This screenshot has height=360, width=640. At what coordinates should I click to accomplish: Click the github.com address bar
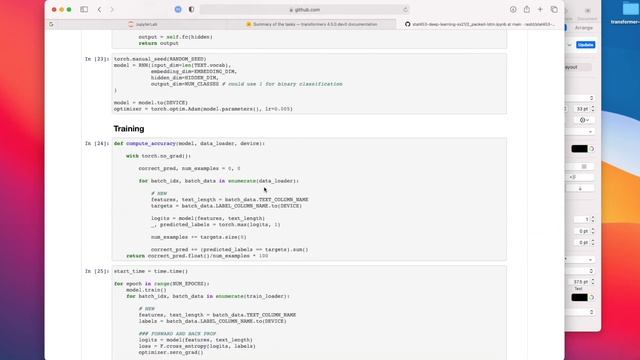pos(304,10)
